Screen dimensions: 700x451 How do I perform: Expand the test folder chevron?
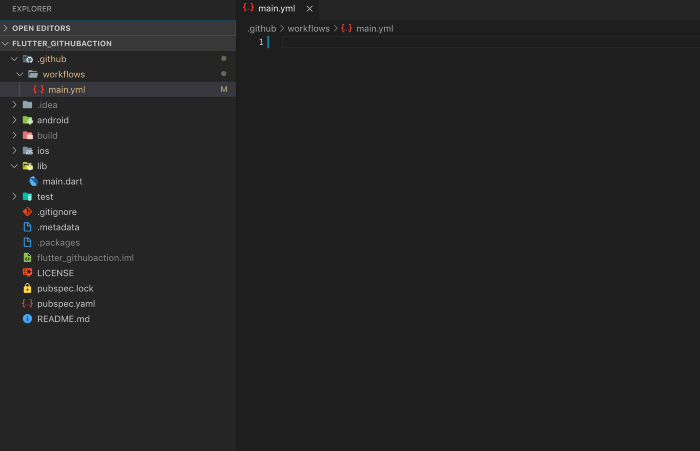click(x=14, y=197)
